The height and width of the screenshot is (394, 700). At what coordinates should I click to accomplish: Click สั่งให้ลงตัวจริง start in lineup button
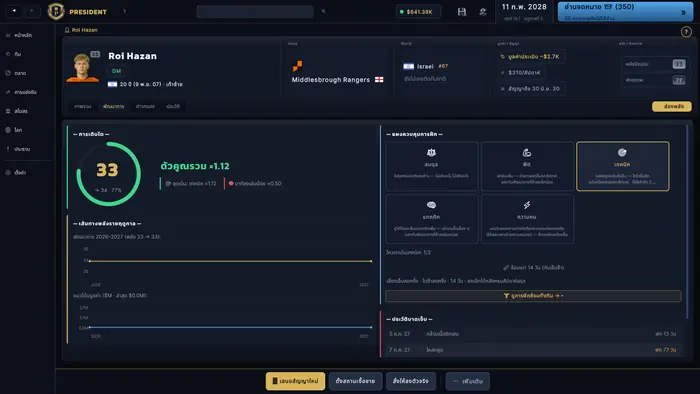pos(411,381)
